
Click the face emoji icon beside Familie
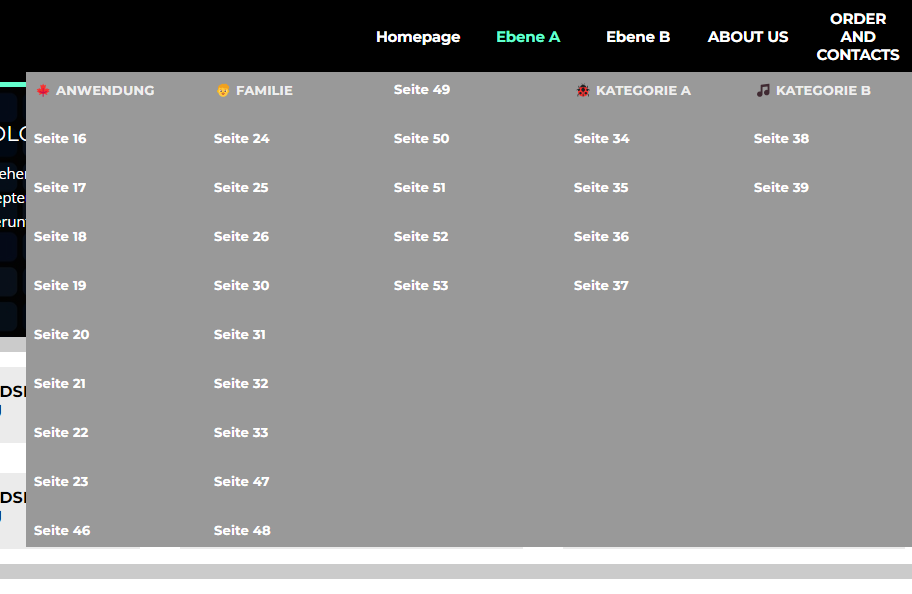(223, 91)
